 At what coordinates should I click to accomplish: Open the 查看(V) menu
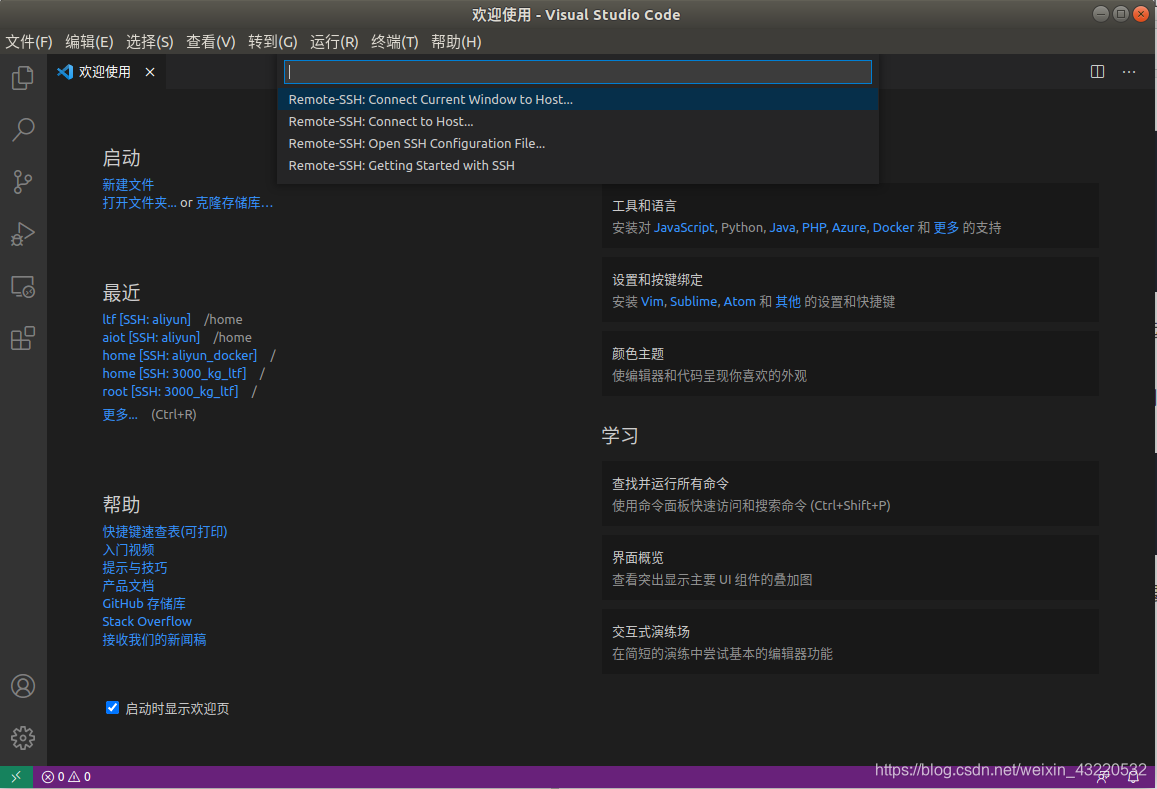pos(210,41)
